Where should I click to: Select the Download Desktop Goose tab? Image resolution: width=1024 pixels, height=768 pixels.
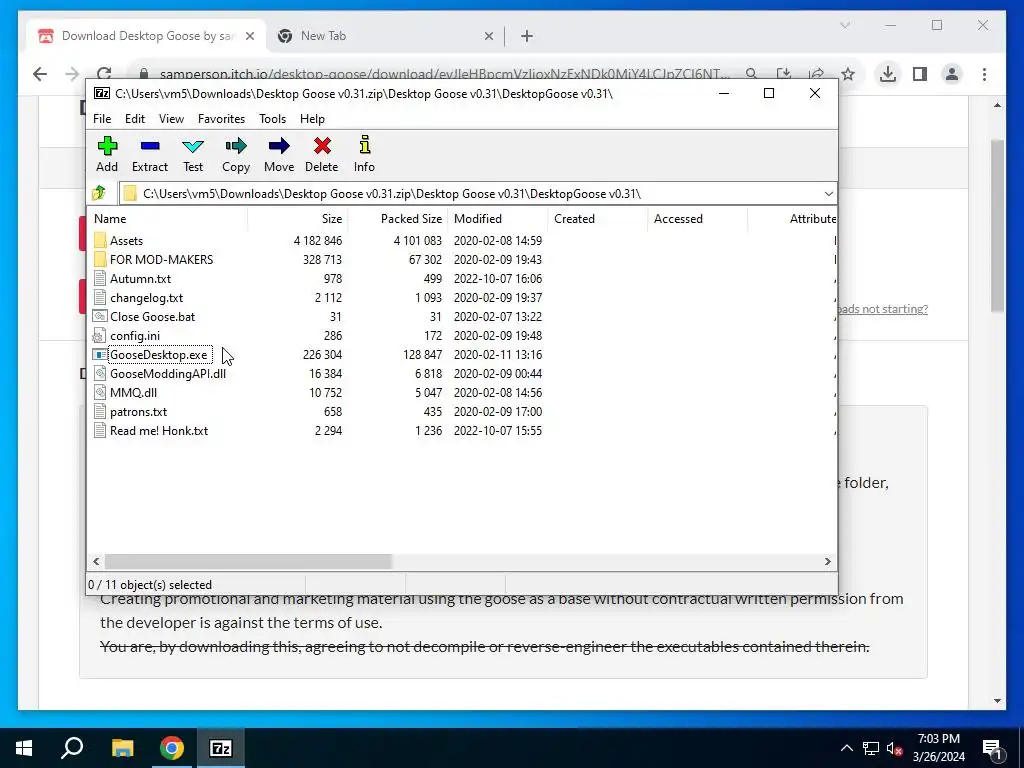pyautogui.click(x=147, y=36)
